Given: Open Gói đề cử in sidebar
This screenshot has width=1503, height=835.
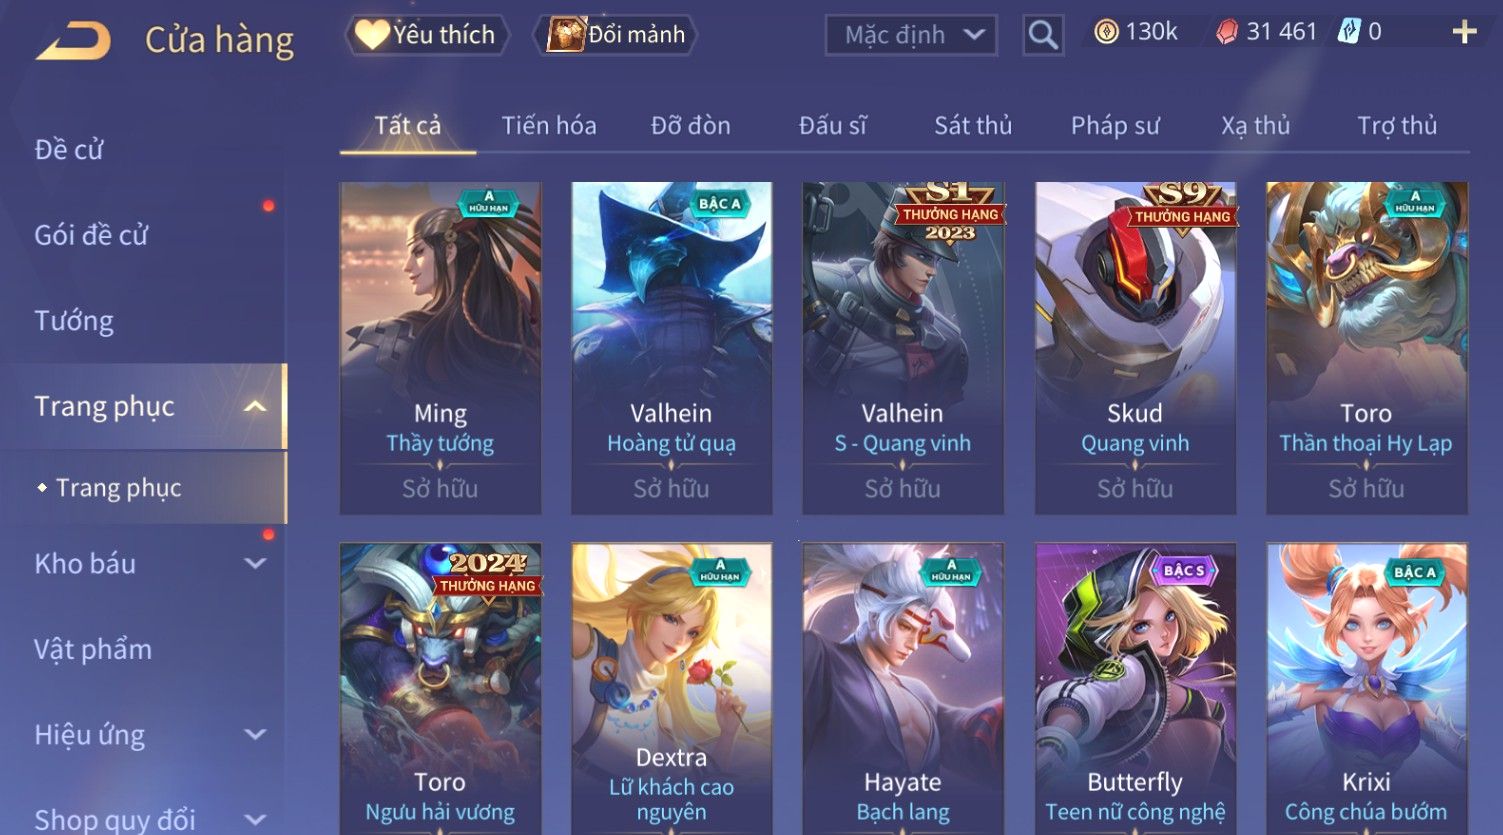Looking at the screenshot, I should pyautogui.click(x=91, y=235).
